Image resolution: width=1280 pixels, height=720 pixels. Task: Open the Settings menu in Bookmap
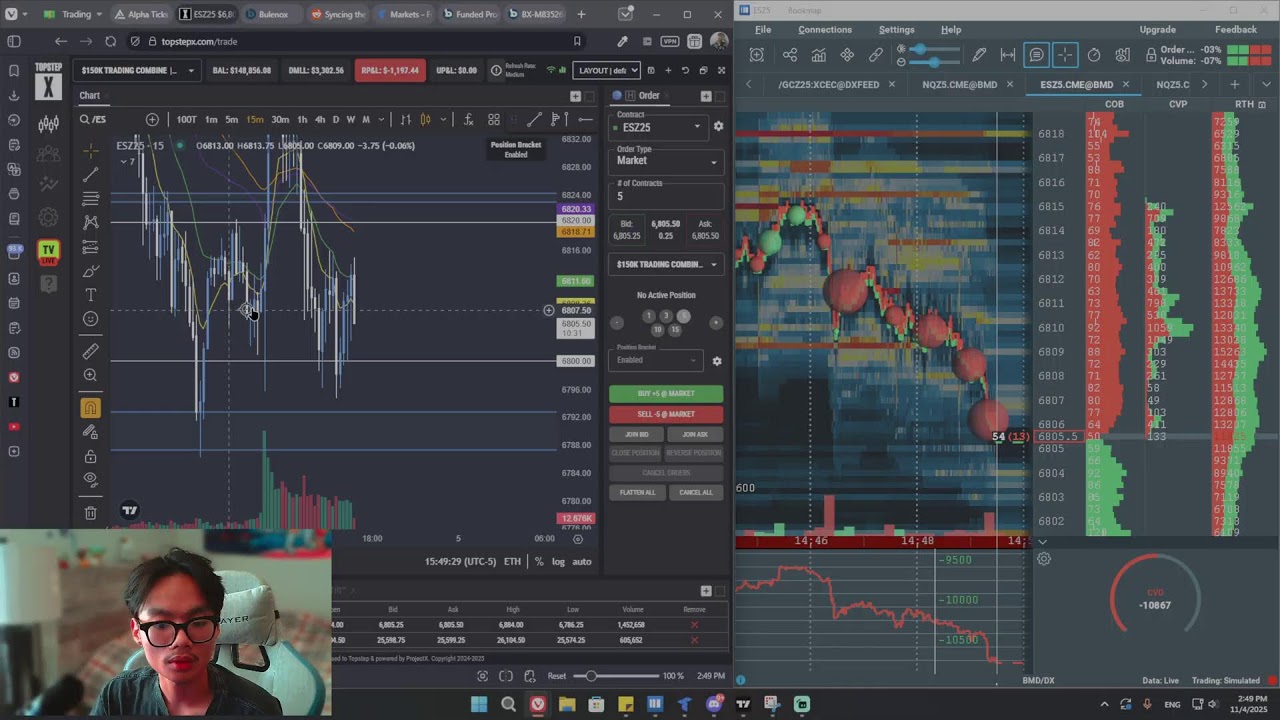tap(896, 30)
